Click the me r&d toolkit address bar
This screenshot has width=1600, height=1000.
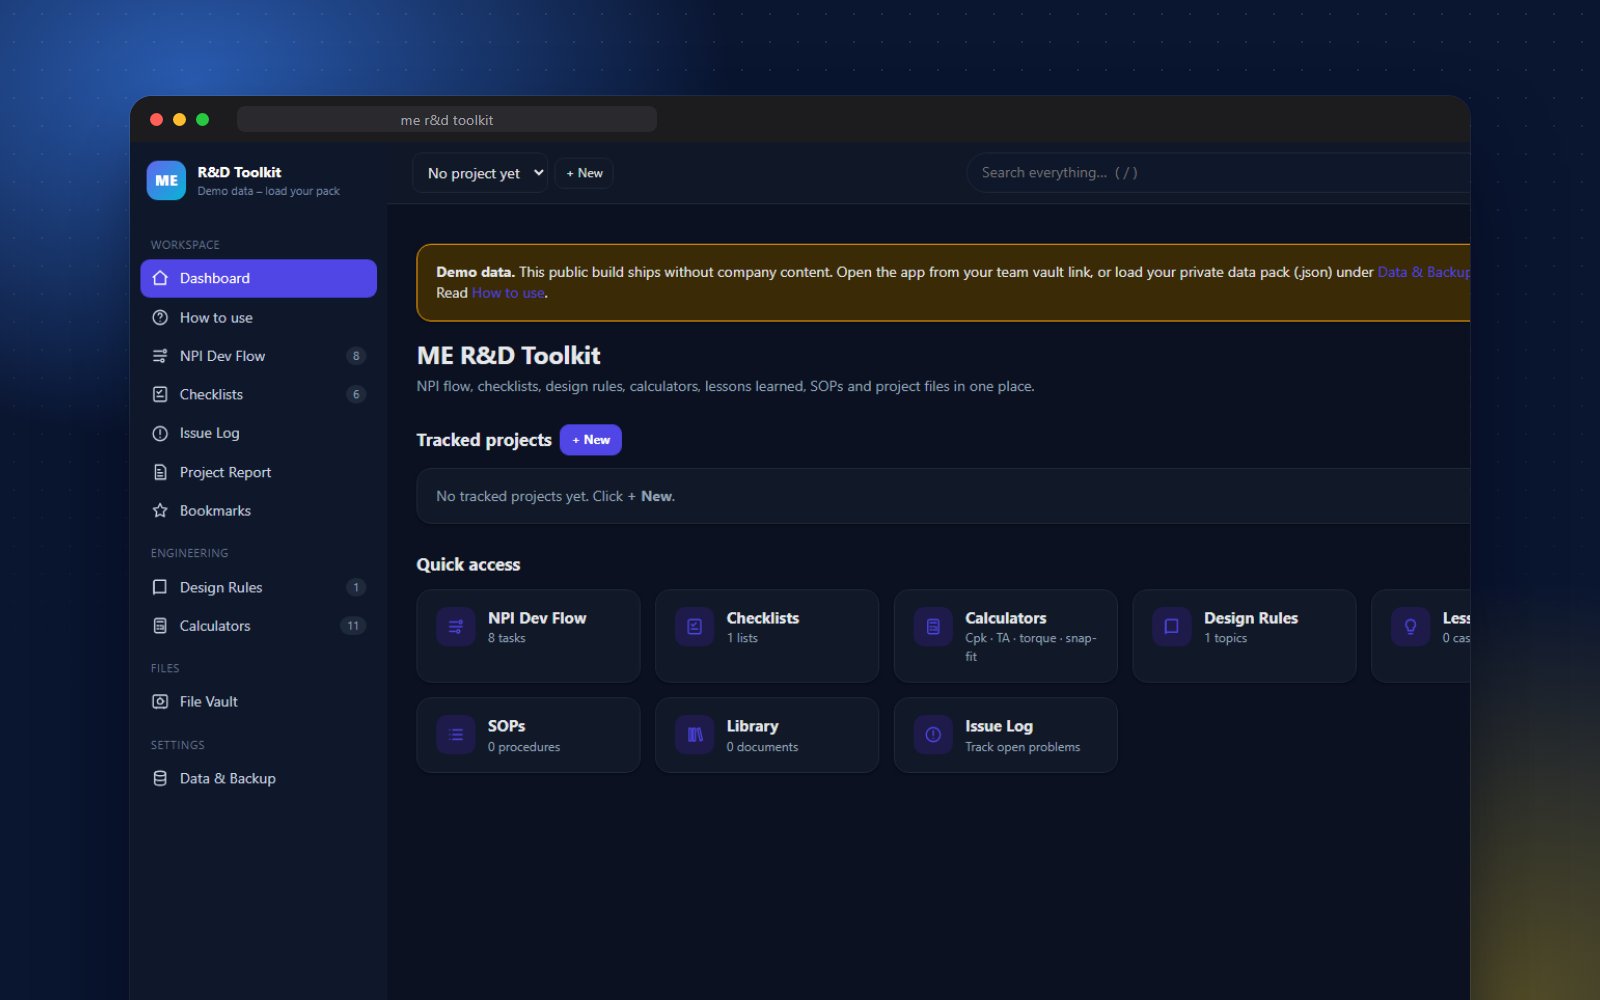(x=447, y=120)
